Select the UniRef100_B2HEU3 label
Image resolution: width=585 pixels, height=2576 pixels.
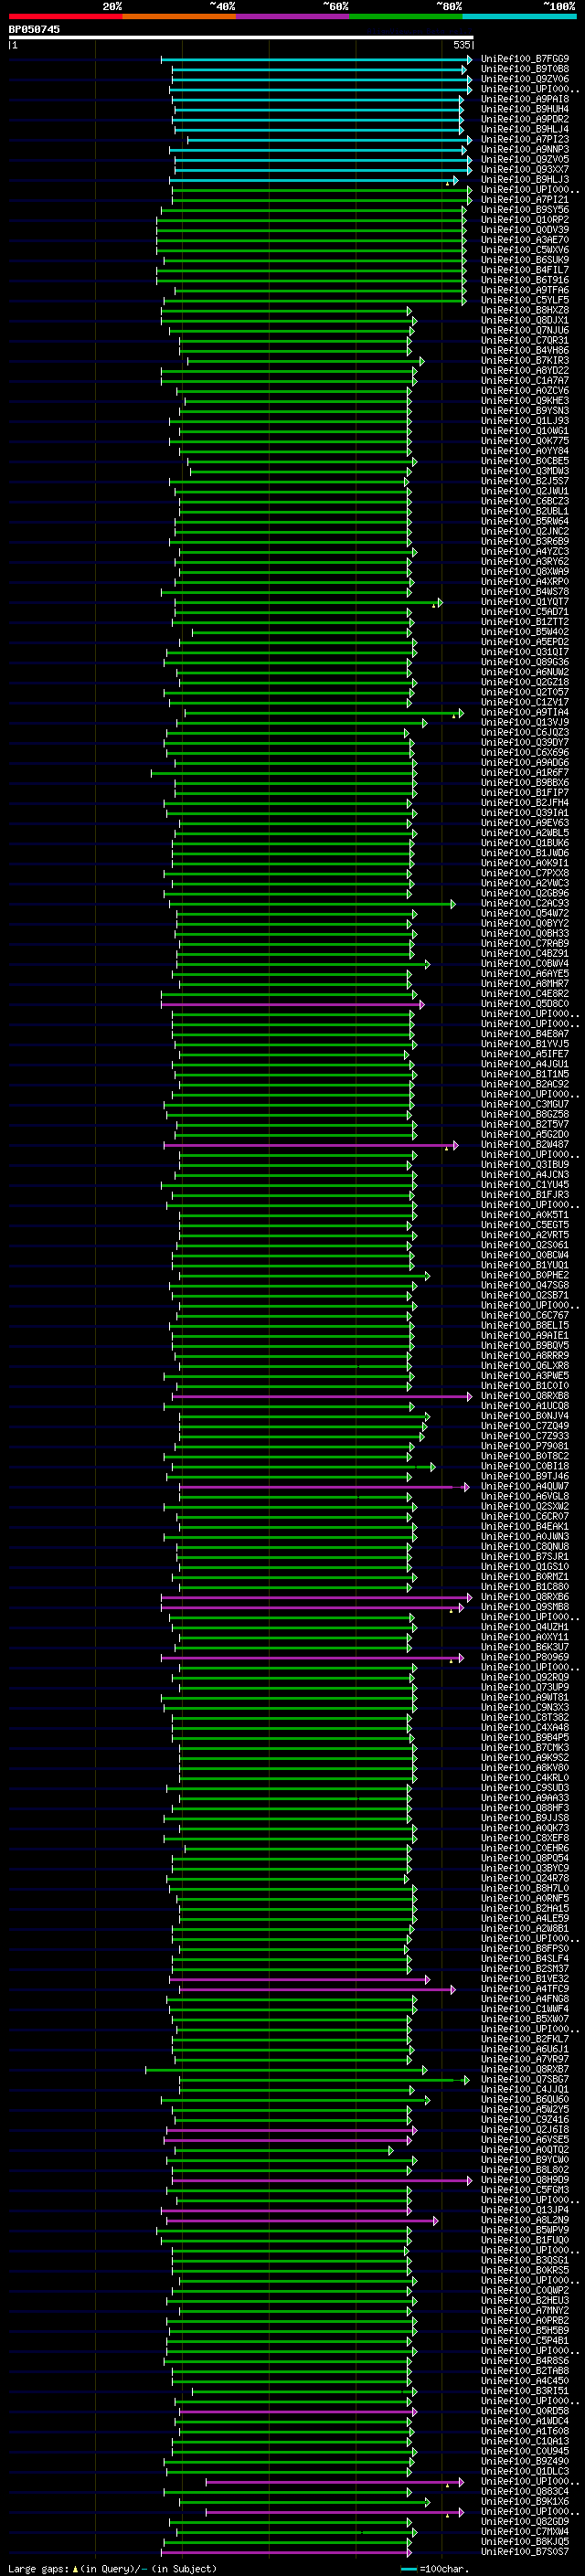tap(525, 2301)
